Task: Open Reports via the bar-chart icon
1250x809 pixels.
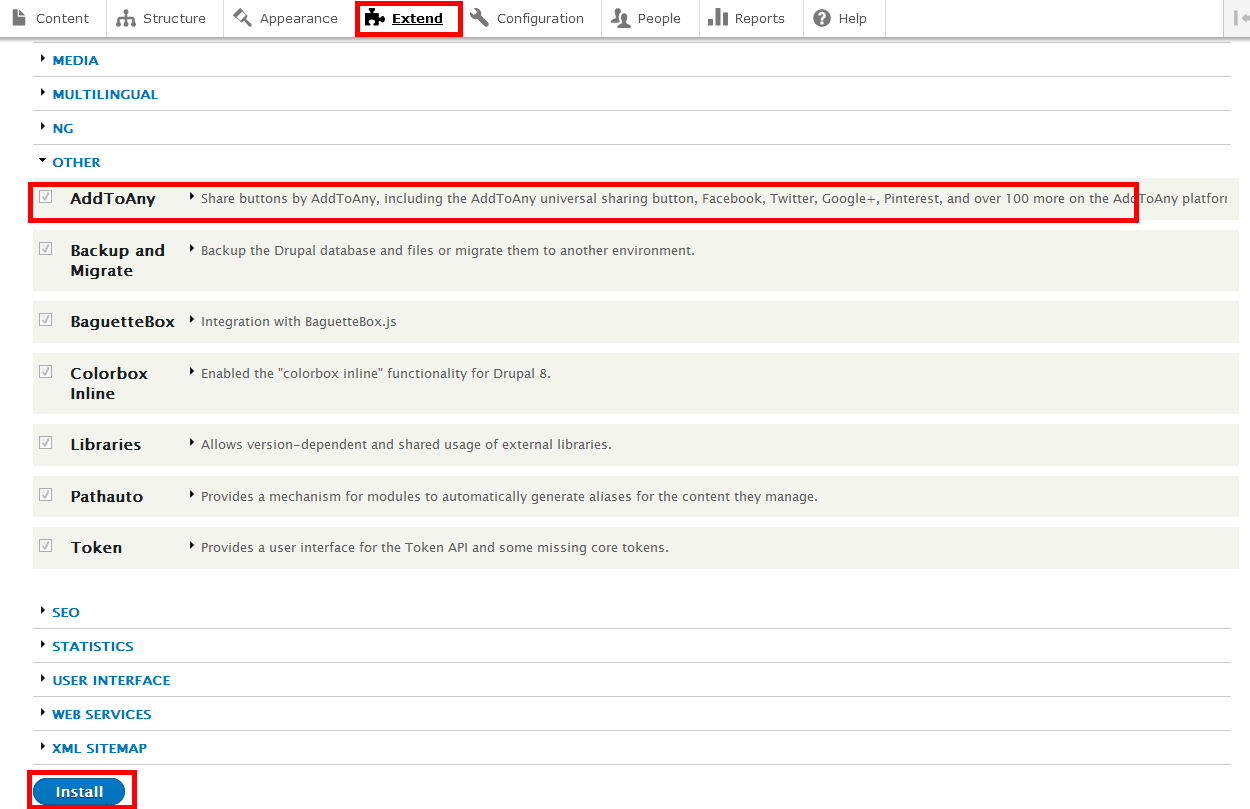Action: coord(719,17)
